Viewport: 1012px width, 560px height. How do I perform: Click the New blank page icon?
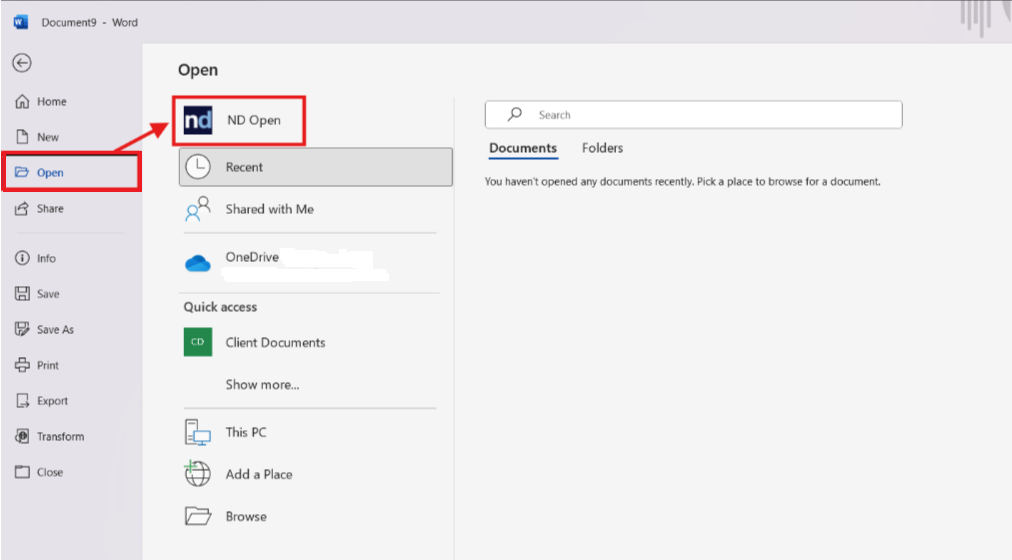(23, 137)
